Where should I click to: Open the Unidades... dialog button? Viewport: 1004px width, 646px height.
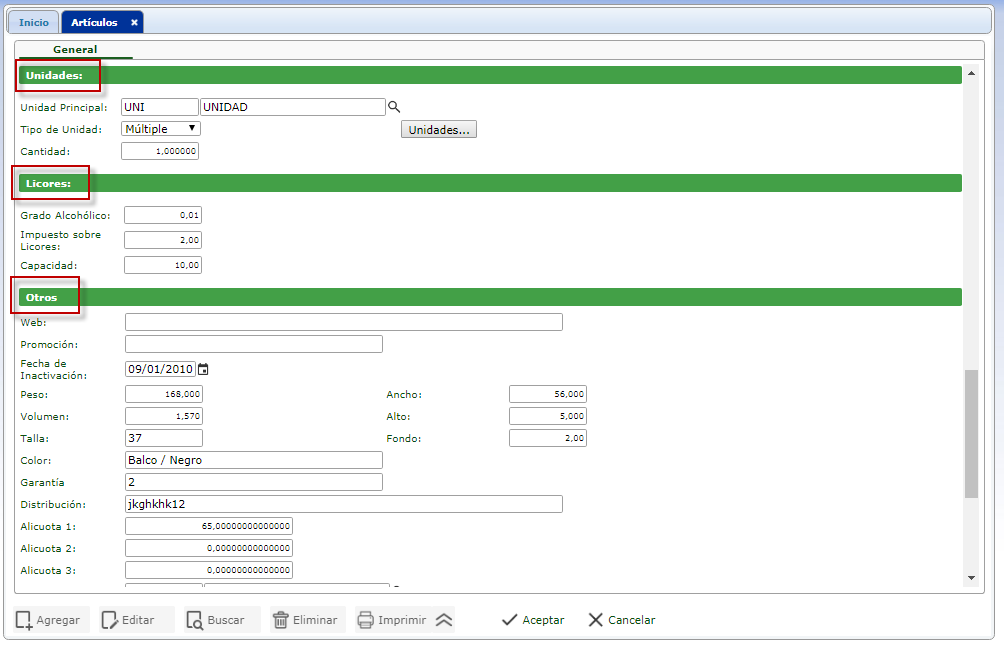439,130
